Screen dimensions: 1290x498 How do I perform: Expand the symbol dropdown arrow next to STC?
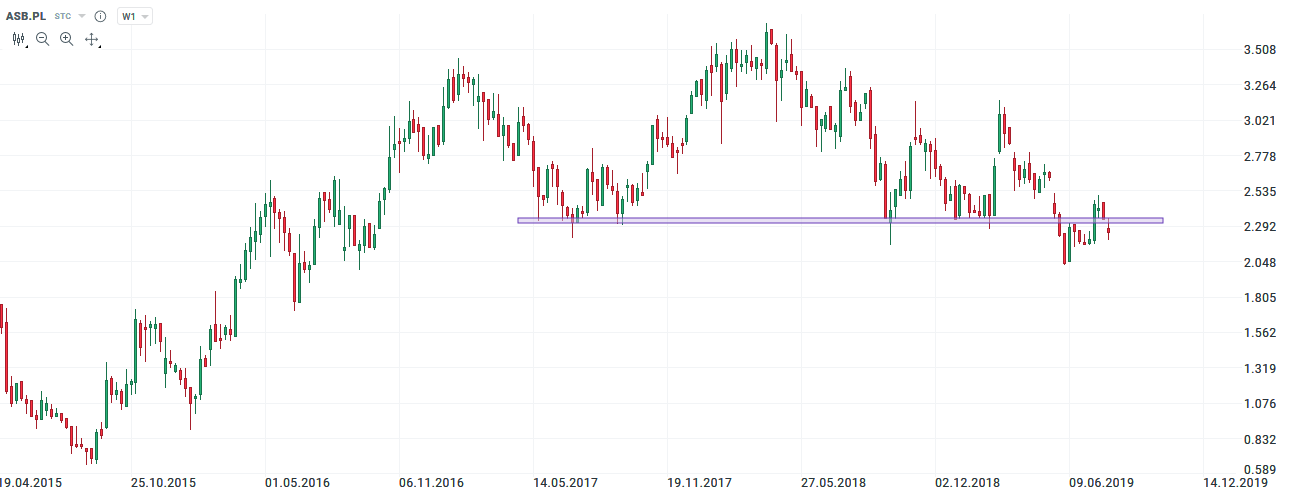pos(82,17)
